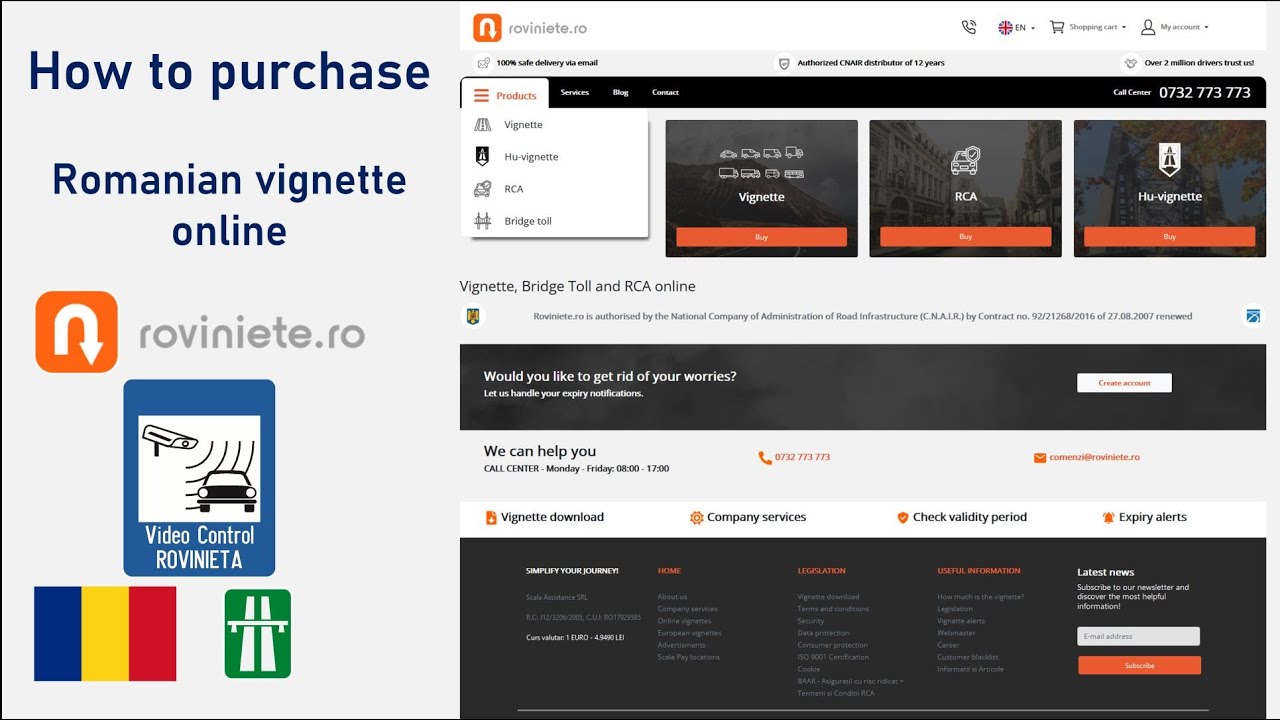Click the phone handset icon beside the language flag

pos(968,27)
